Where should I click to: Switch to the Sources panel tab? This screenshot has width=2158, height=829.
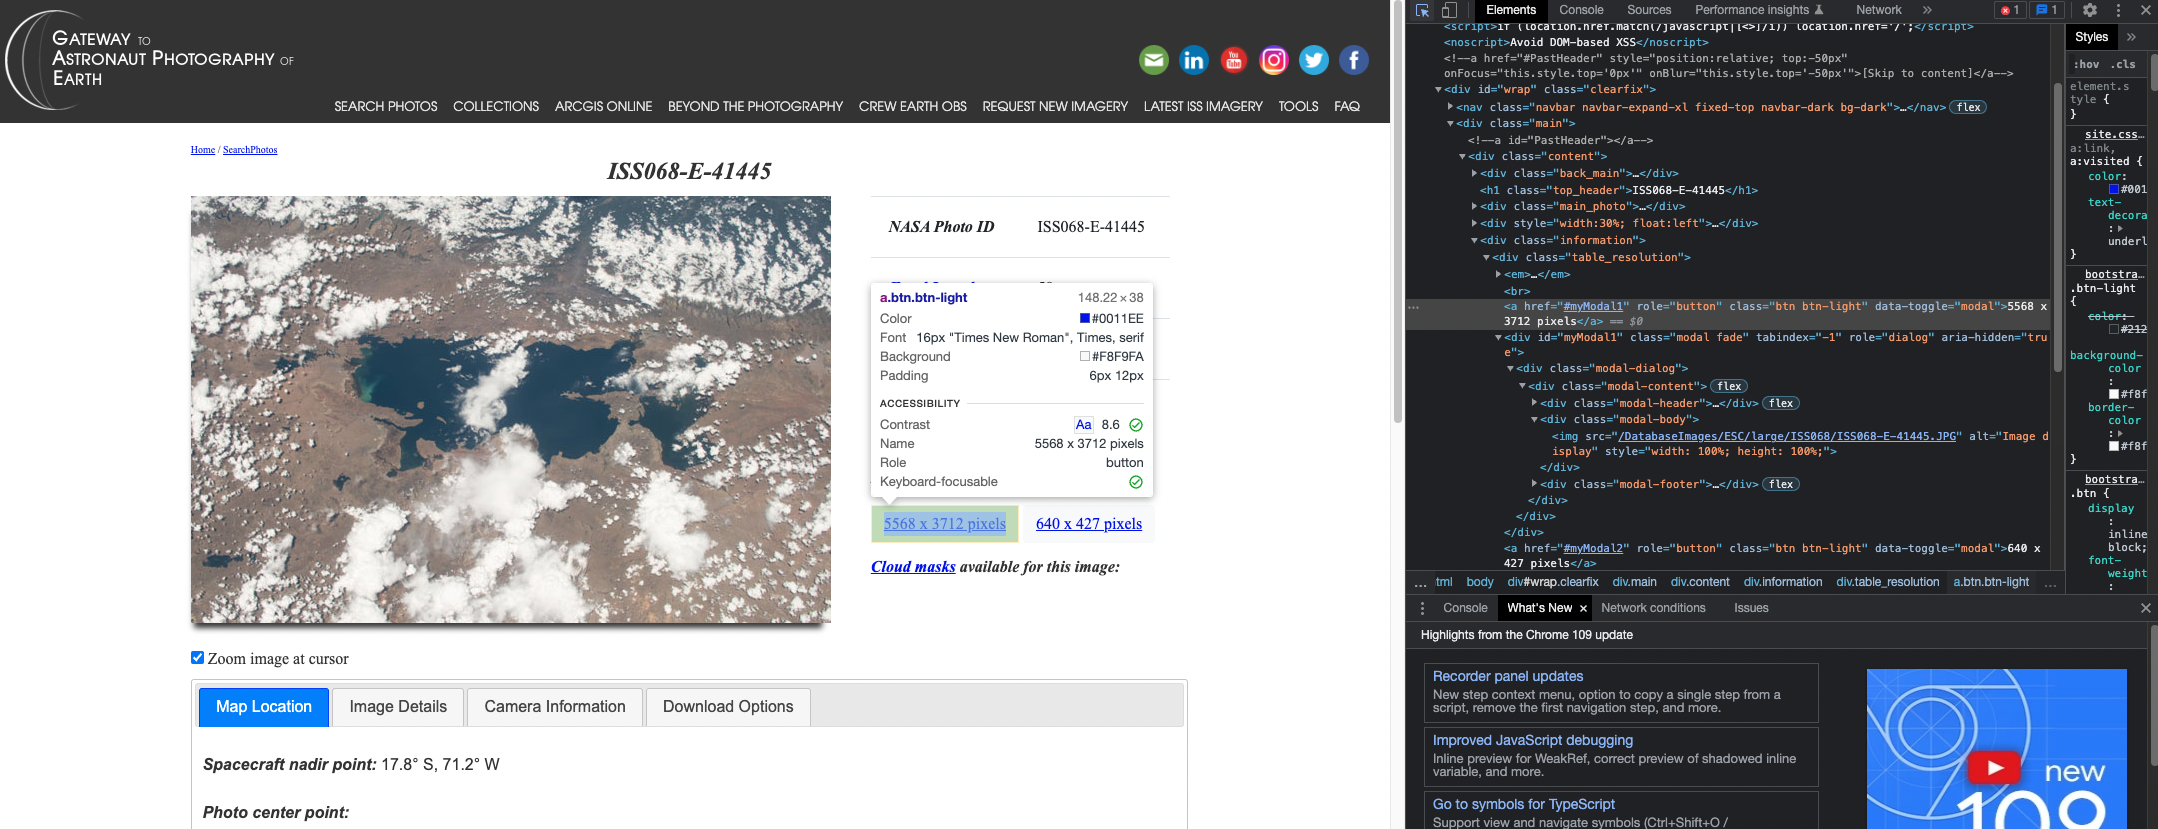pos(1649,10)
